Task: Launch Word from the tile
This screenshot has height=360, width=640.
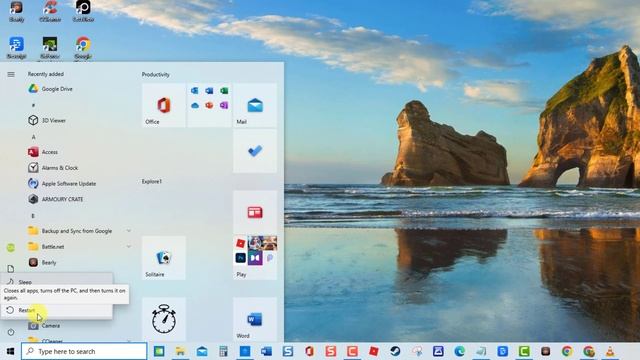Action: (x=255, y=319)
